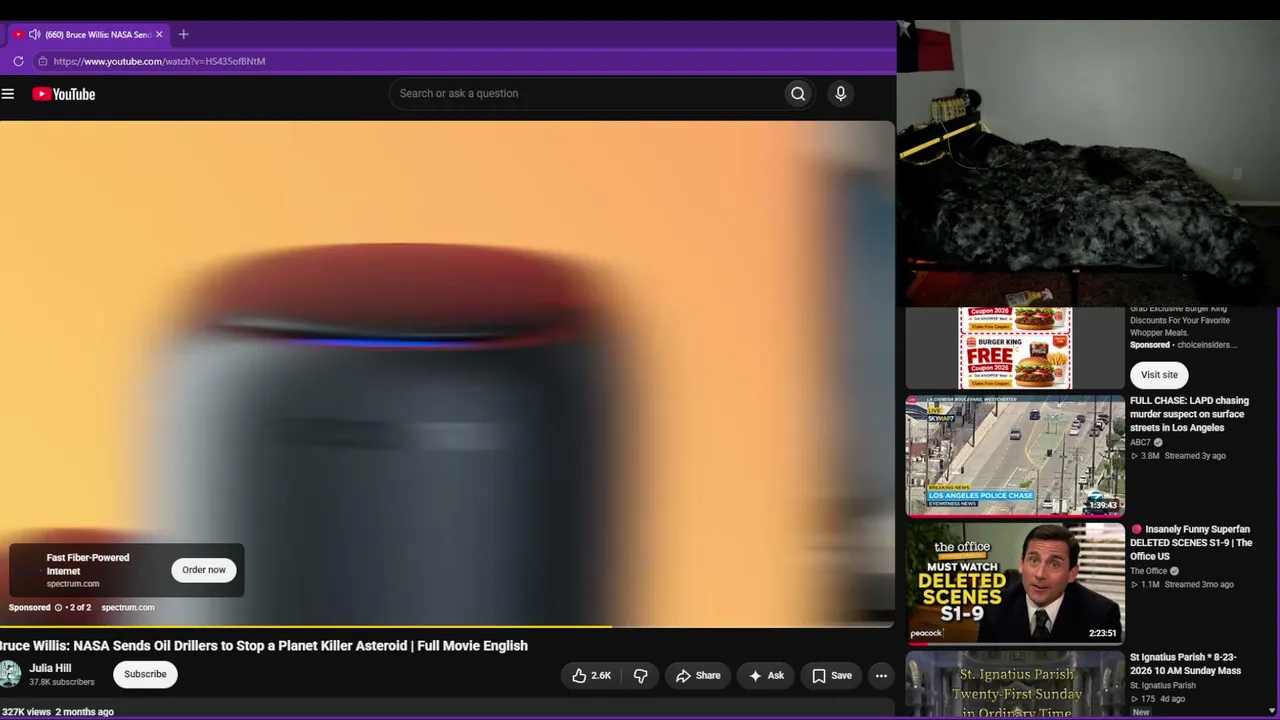The height and width of the screenshot is (720, 1280).
Task: Click the "2:23:51" duration badge
Action: (1103, 633)
